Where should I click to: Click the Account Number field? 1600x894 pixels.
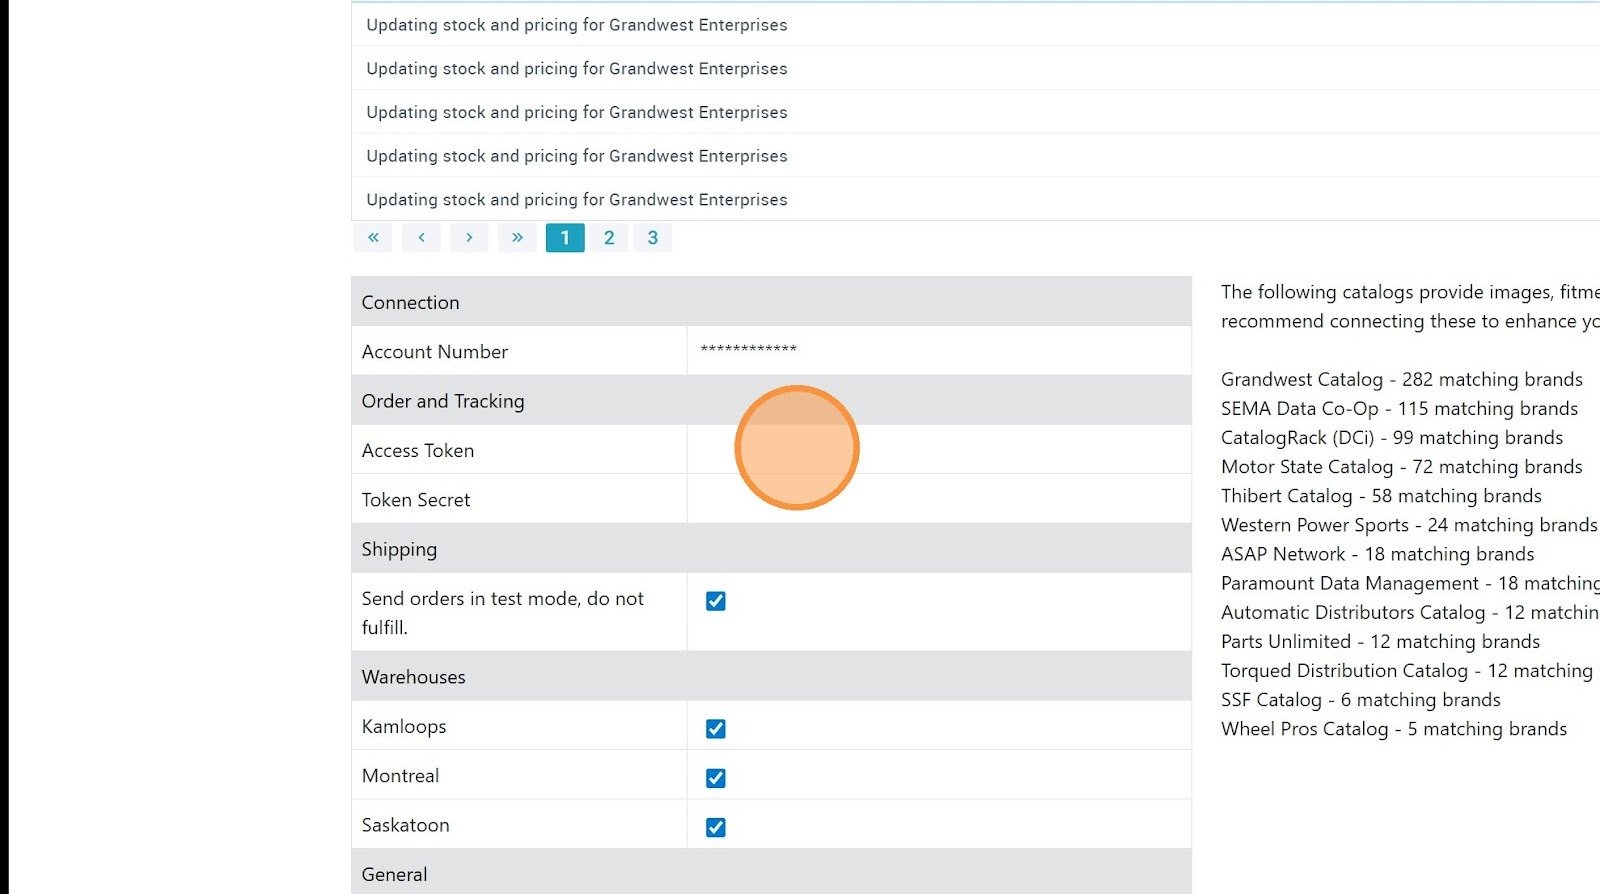click(939, 351)
